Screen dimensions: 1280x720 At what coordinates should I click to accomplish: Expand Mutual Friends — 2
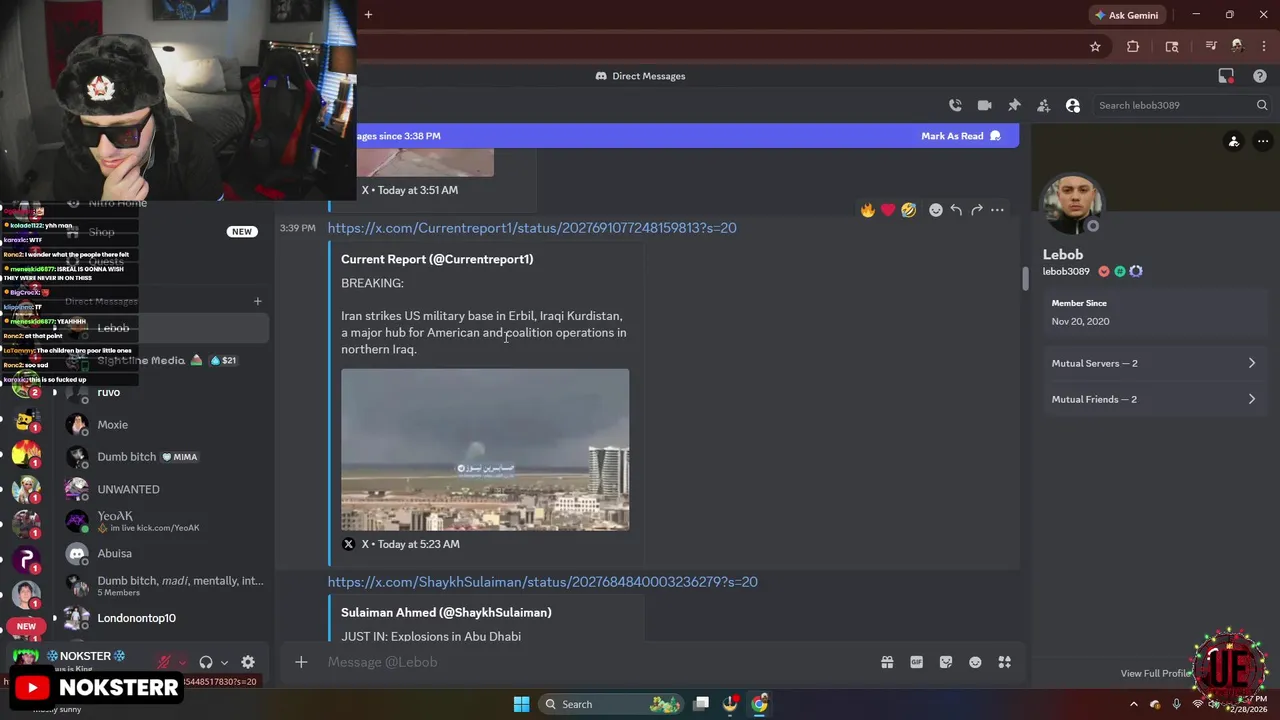(1153, 399)
